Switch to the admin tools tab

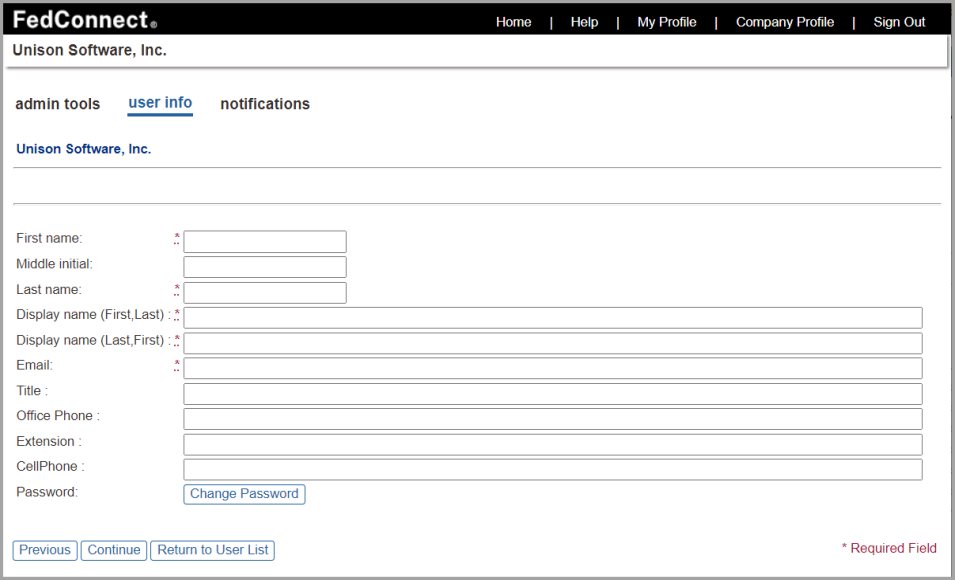click(x=57, y=103)
